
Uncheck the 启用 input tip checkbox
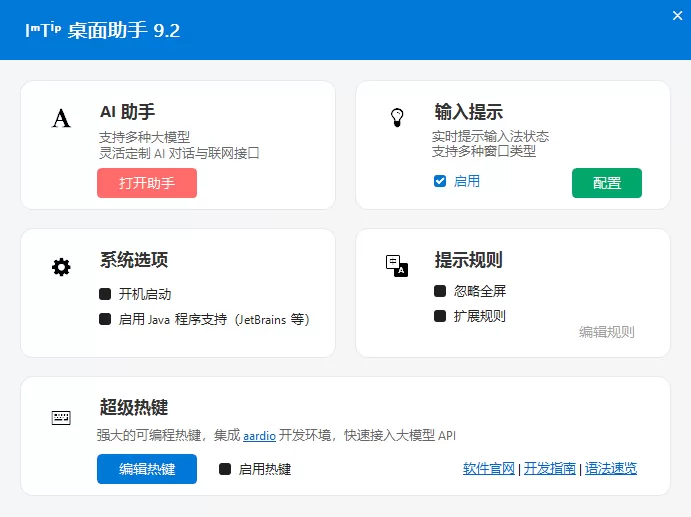(x=440, y=181)
